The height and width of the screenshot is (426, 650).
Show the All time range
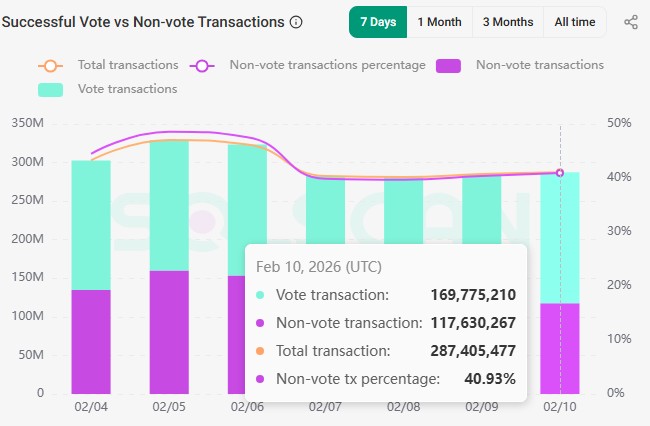tap(574, 22)
